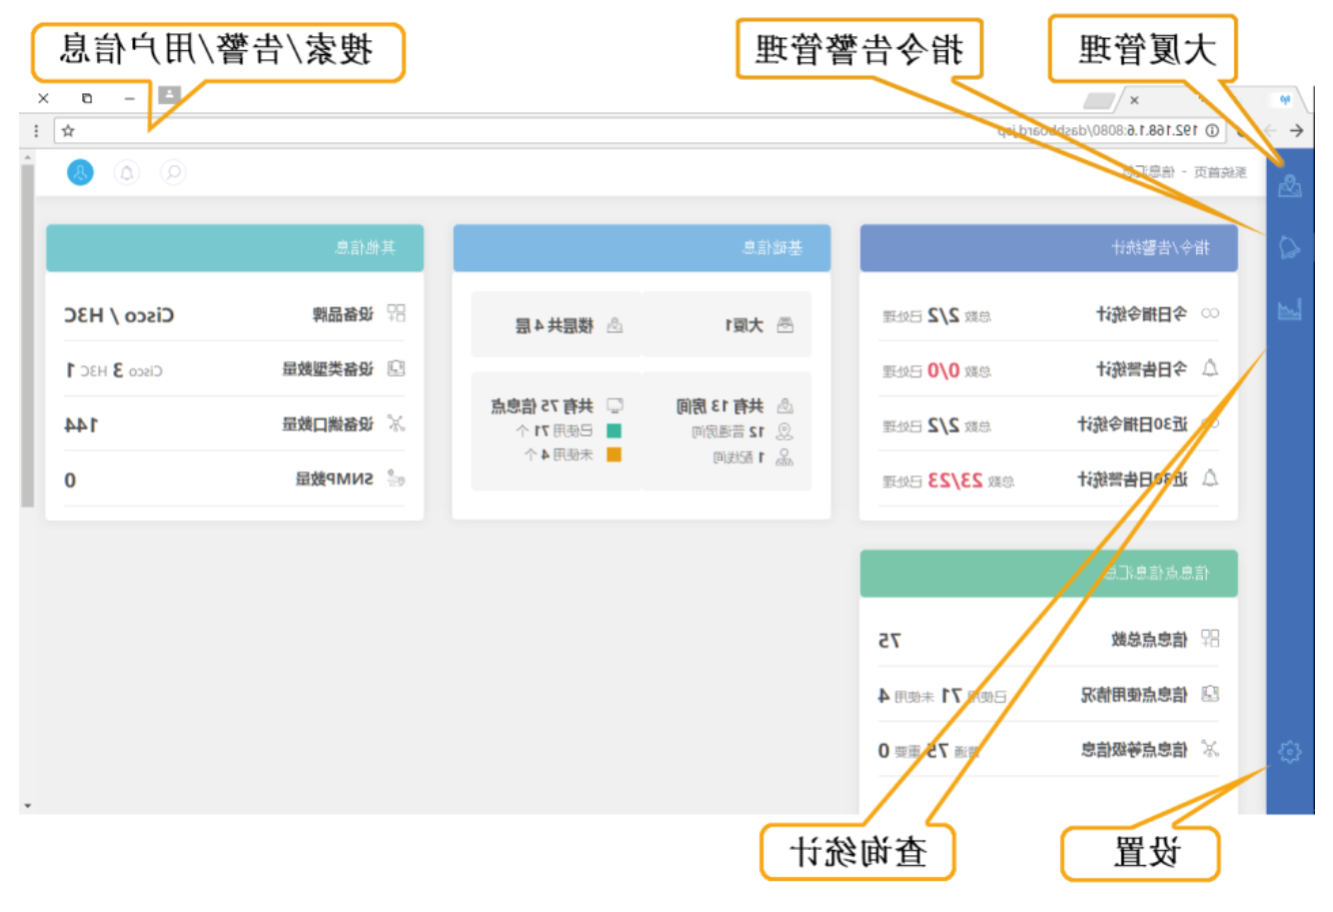This screenshot has width=1333, height=912.
Task: Go to 系统首页 in the breadcrumb
Action: (1221, 172)
